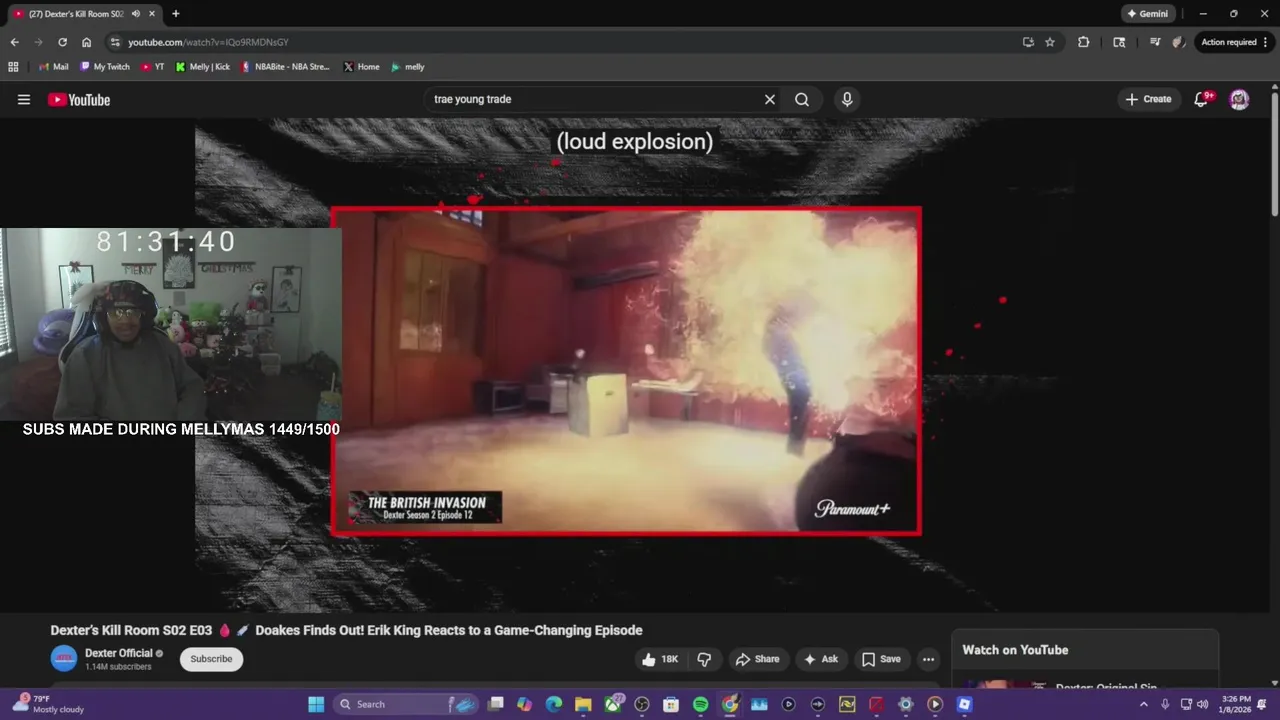Open X Home bookmark
1280x720 pixels.
[361, 67]
